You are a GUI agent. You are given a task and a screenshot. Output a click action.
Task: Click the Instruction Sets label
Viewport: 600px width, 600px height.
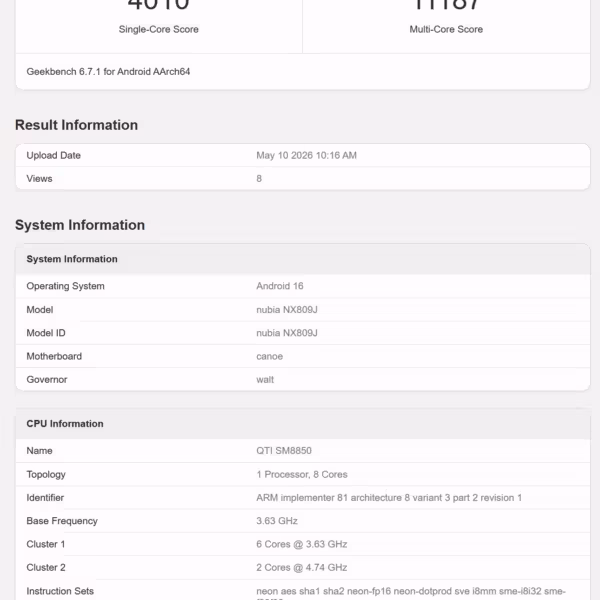(x=60, y=591)
